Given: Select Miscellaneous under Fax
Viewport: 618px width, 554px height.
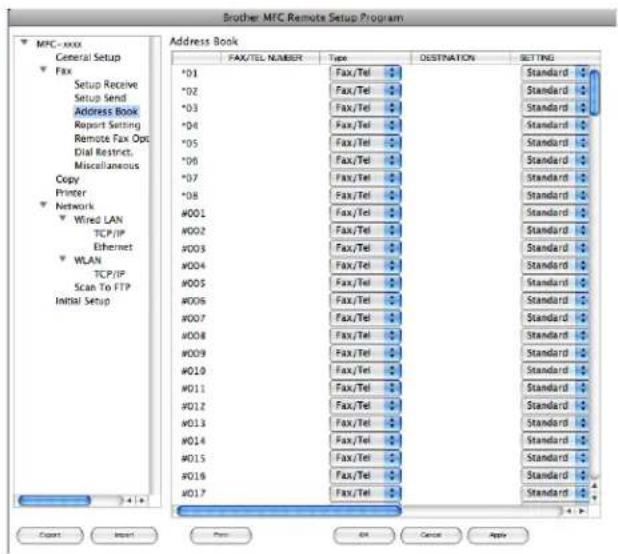Looking at the screenshot, I should [x=106, y=165].
